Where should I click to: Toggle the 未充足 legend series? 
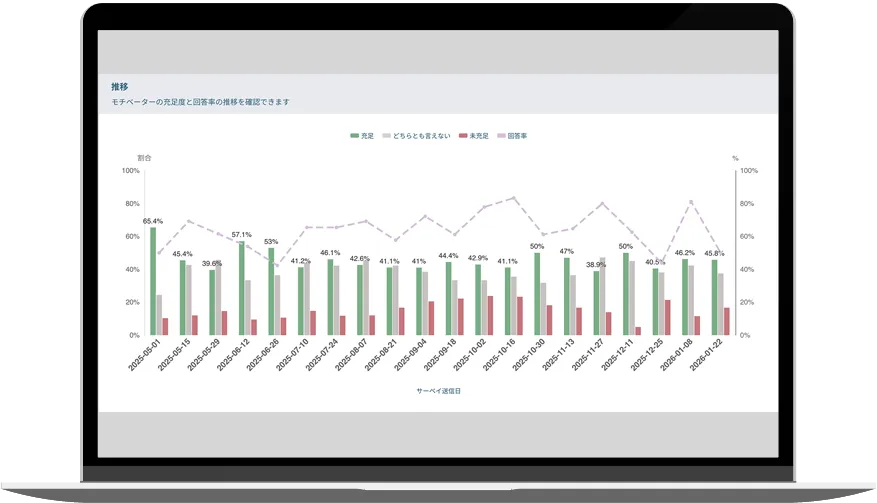pos(479,135)
